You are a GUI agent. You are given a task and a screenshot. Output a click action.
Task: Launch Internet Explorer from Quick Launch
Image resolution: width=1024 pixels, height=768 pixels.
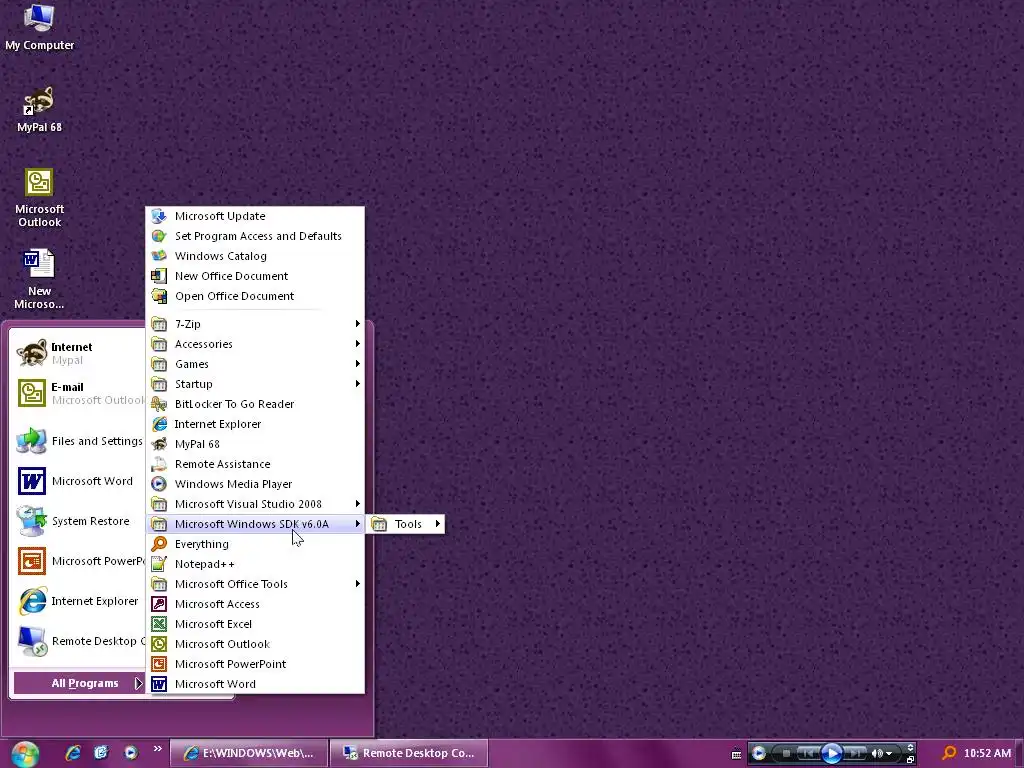72,752
